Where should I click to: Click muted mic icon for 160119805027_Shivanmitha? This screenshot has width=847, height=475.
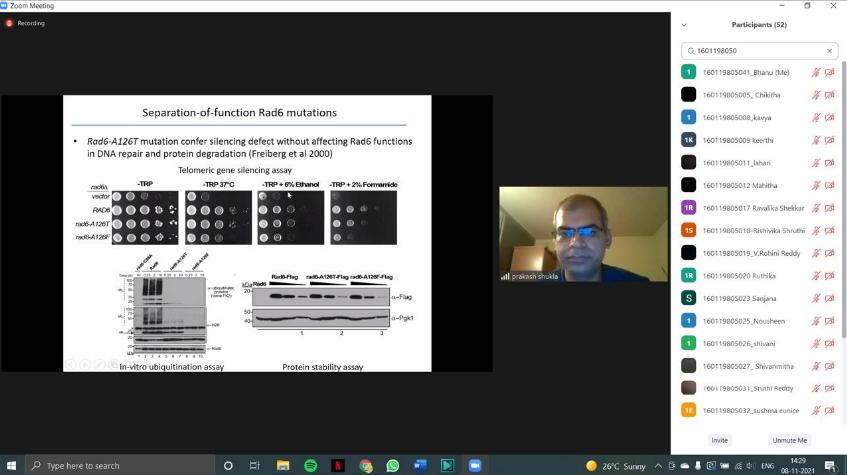[x=816, y=366]
